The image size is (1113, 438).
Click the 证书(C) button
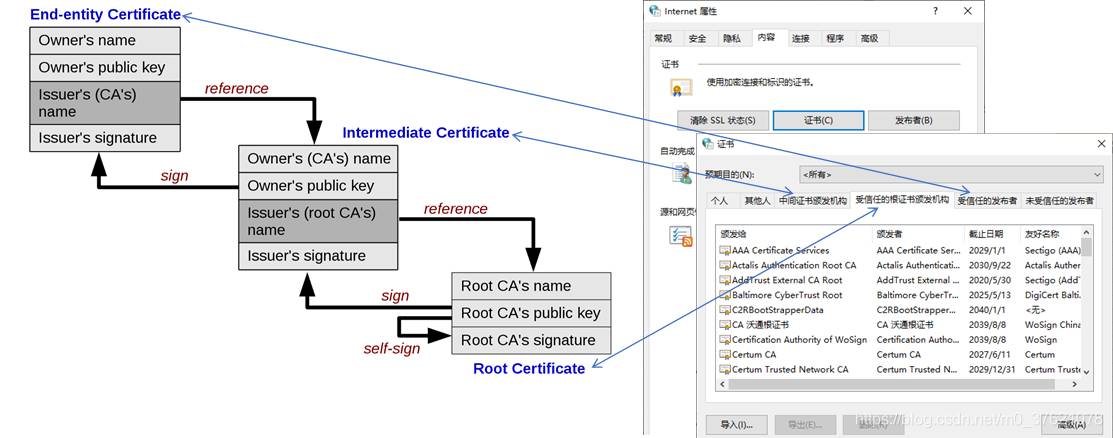[818, 121]
